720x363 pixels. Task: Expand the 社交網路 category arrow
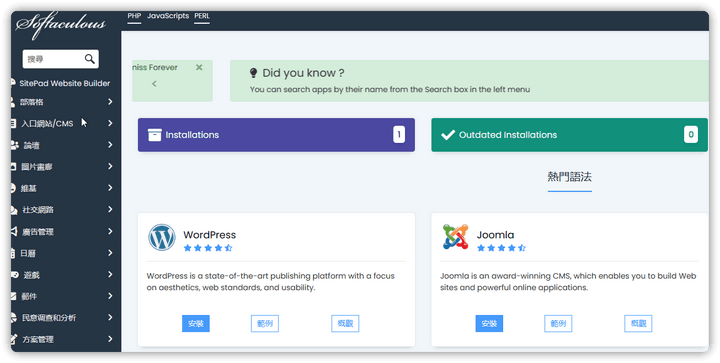click(110, 209)
